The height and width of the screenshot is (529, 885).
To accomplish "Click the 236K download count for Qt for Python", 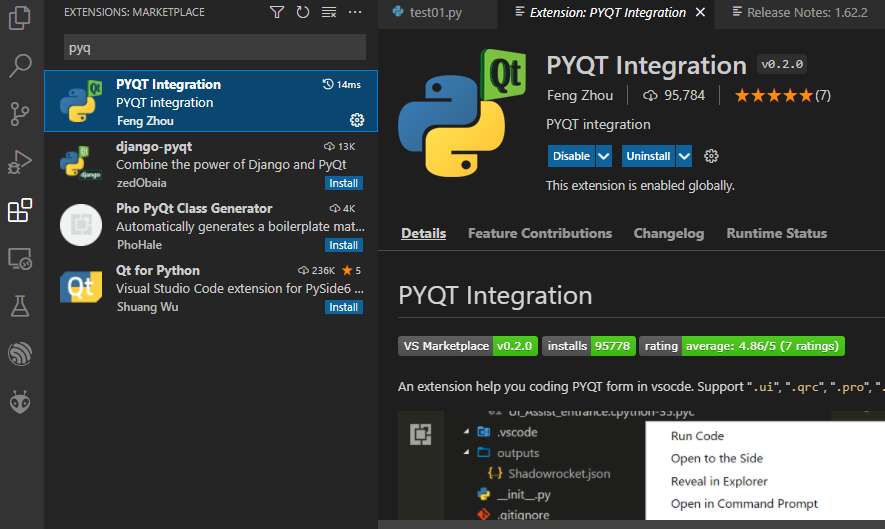I will pyautogui.click(x=317, y=270).
